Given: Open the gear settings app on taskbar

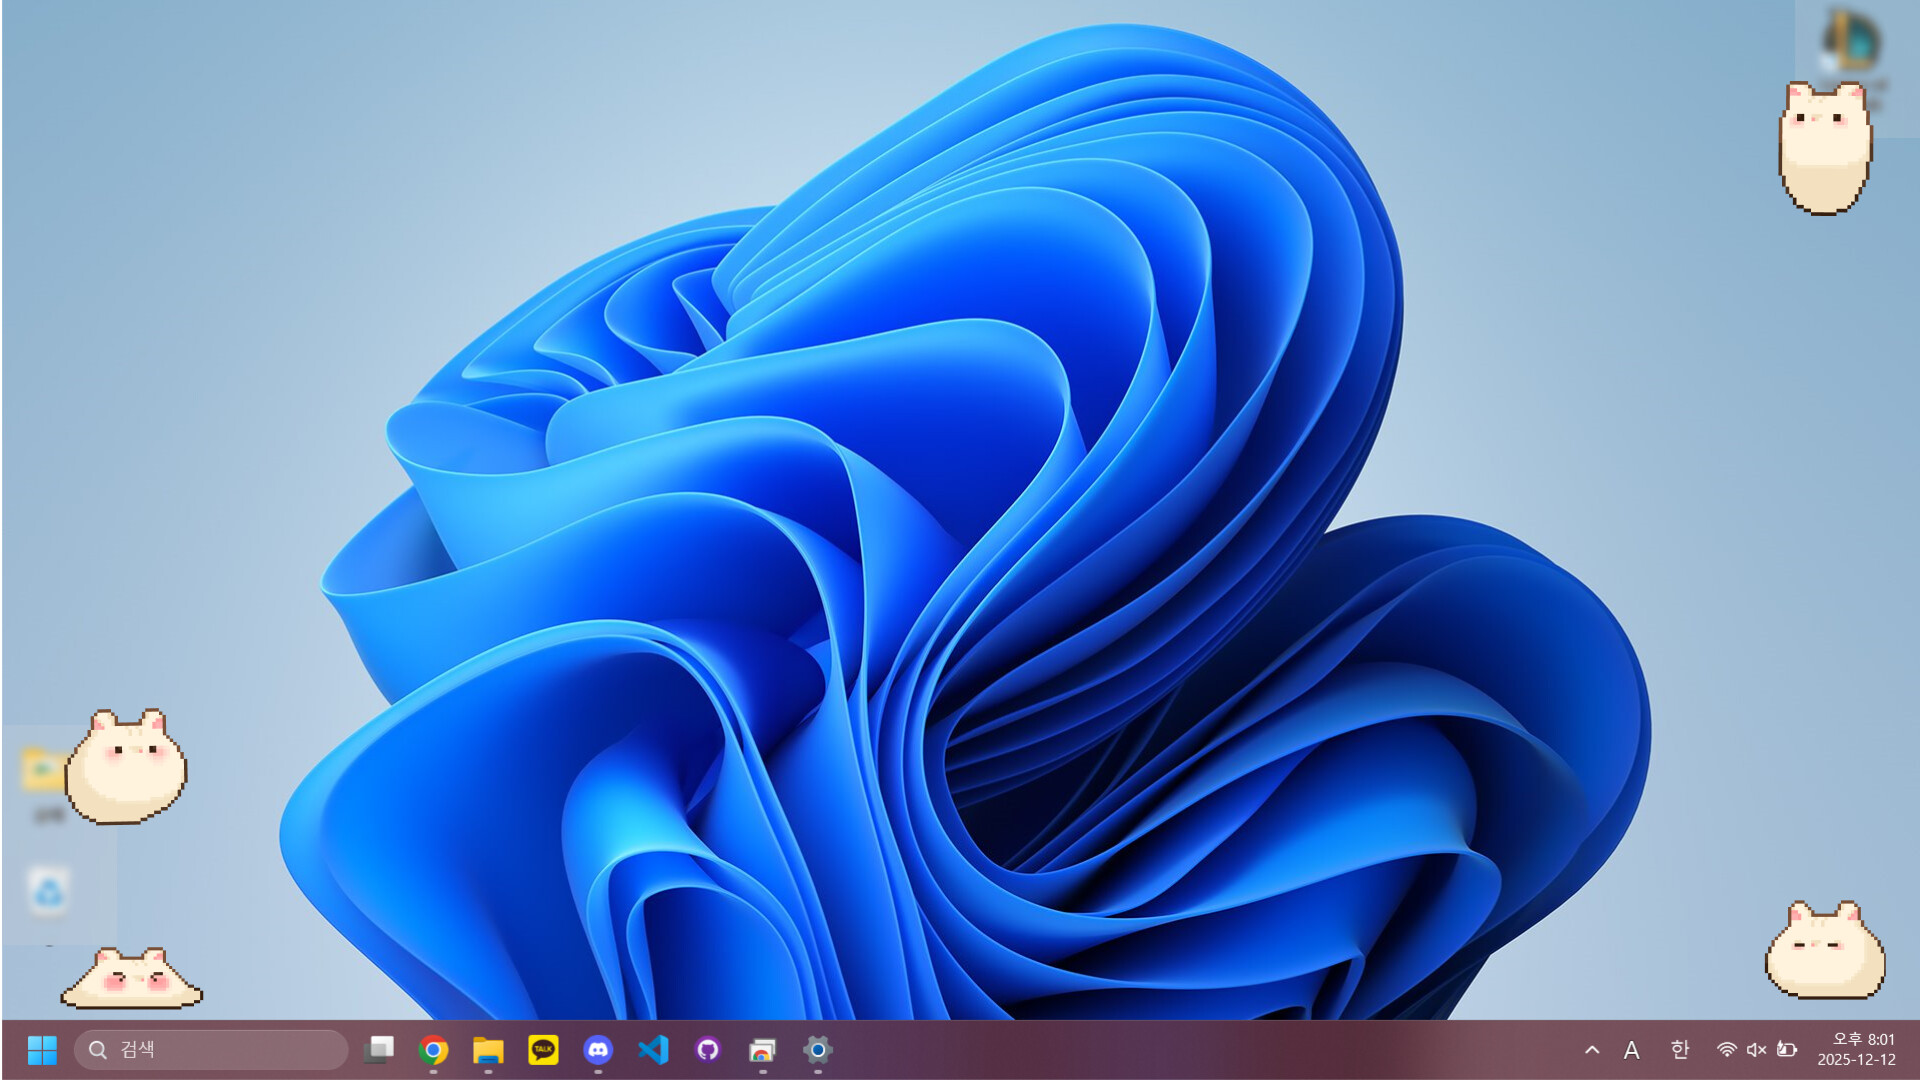Looking at the screenshot, I should pos(817,1050).
